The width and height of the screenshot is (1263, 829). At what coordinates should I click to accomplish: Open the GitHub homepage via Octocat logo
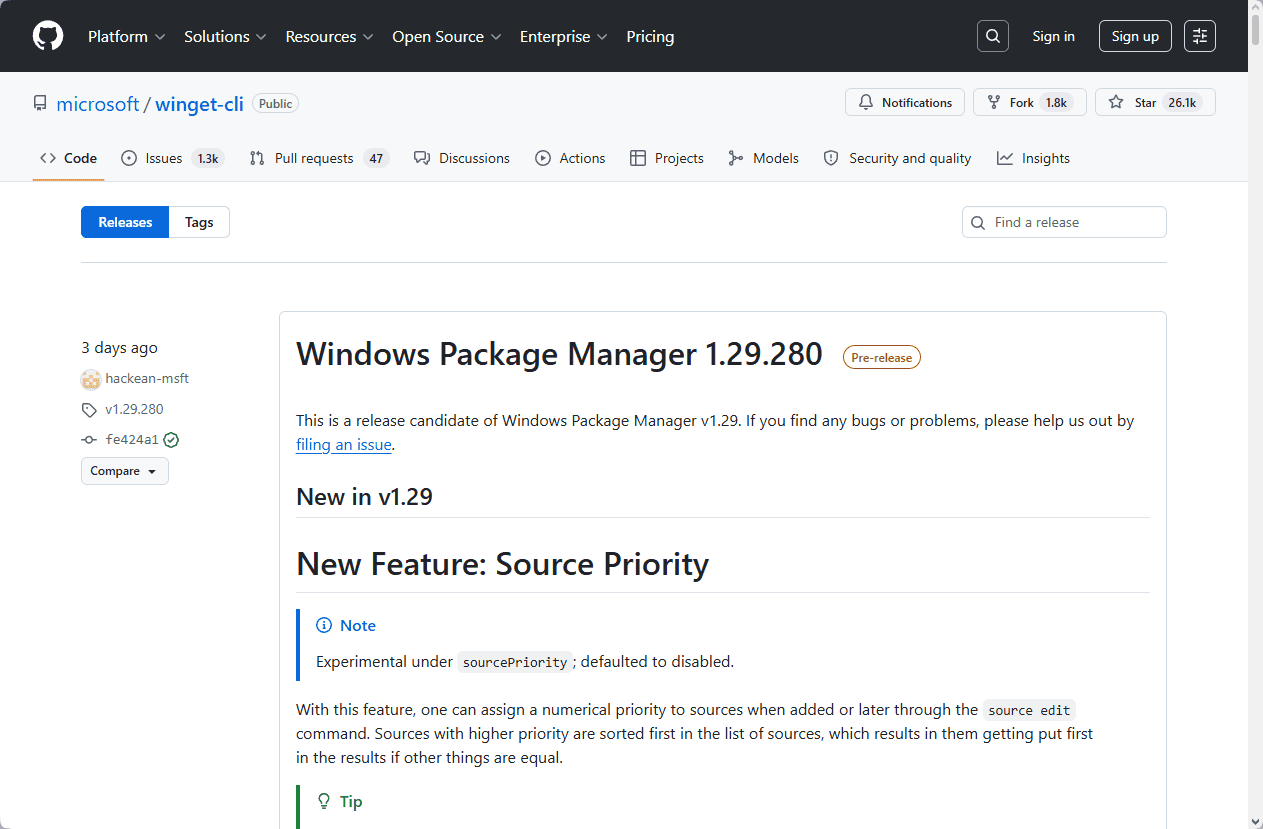[48, 36]
